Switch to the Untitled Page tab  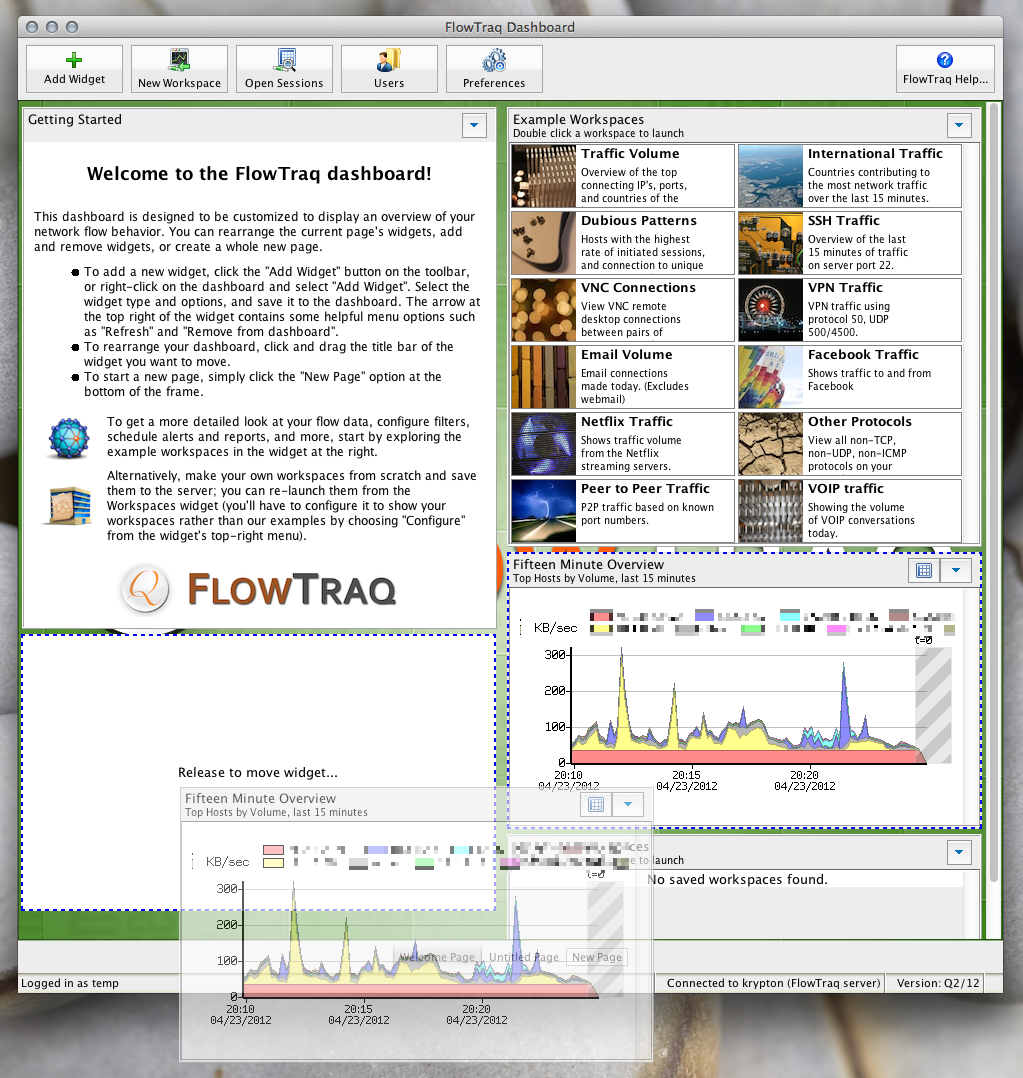click(x=523, y=957)
